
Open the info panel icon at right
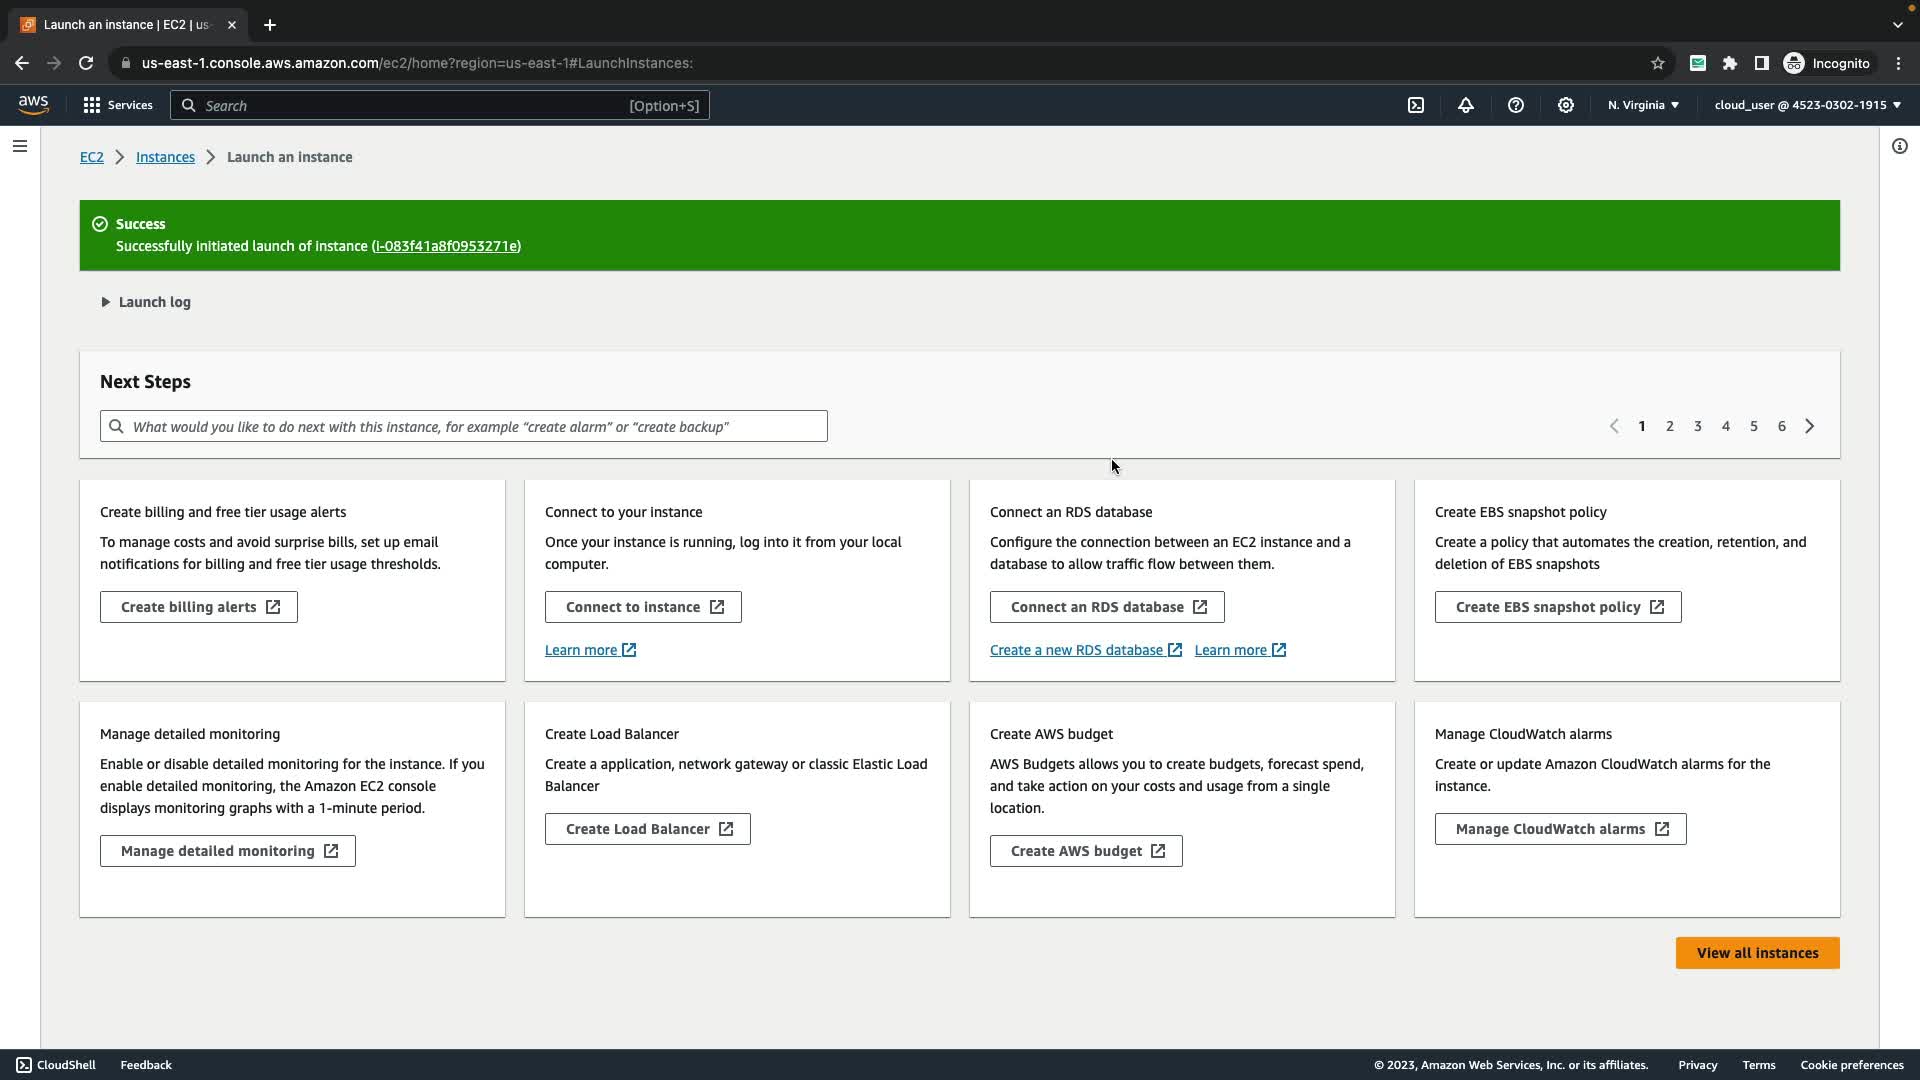pyautogui.click(x=1900, y=146)
